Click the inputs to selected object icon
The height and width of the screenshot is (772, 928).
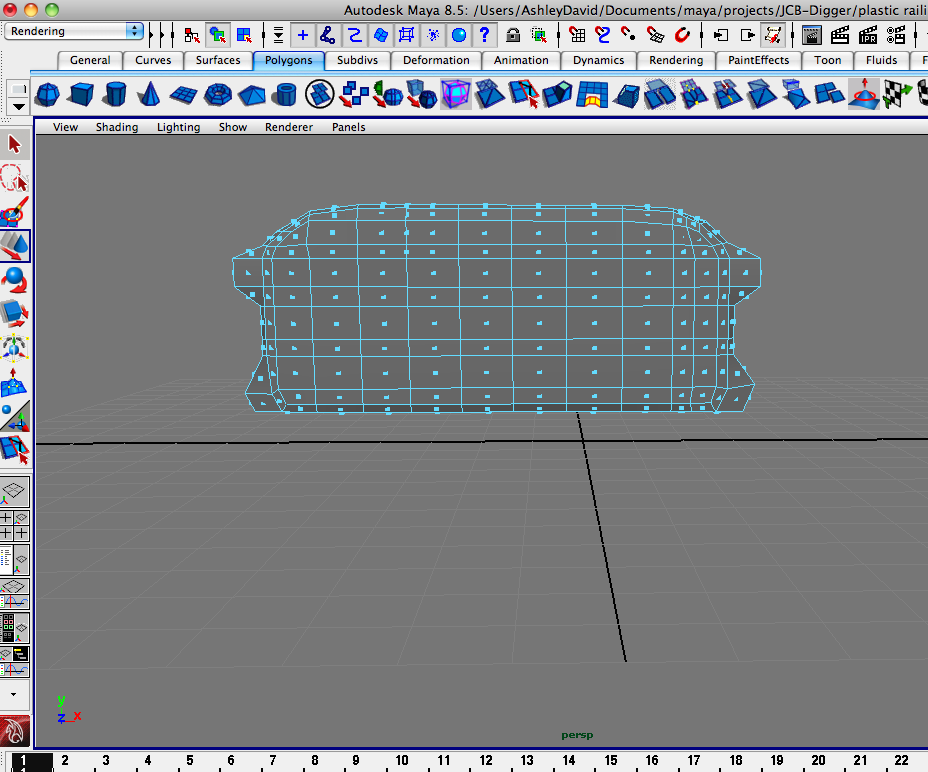pyautogui.click(x=721, y=36)
